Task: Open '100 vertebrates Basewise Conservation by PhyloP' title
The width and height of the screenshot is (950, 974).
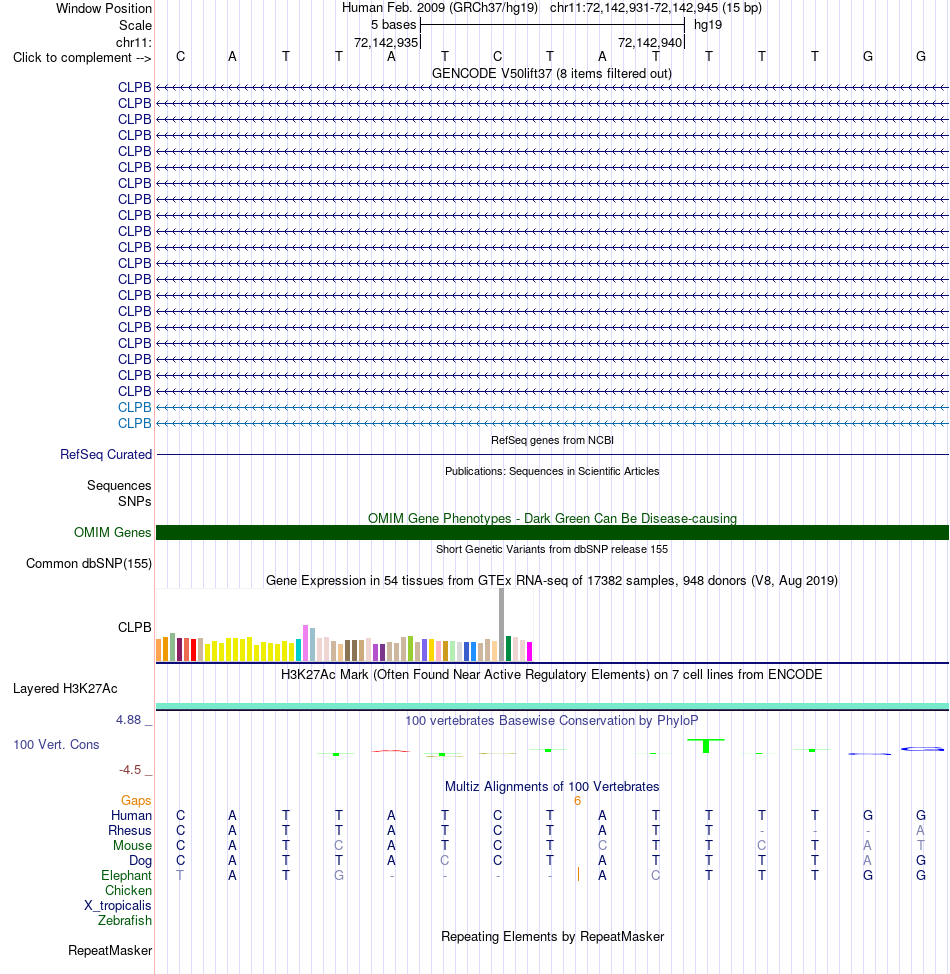Action: click(x=552, y=721)
